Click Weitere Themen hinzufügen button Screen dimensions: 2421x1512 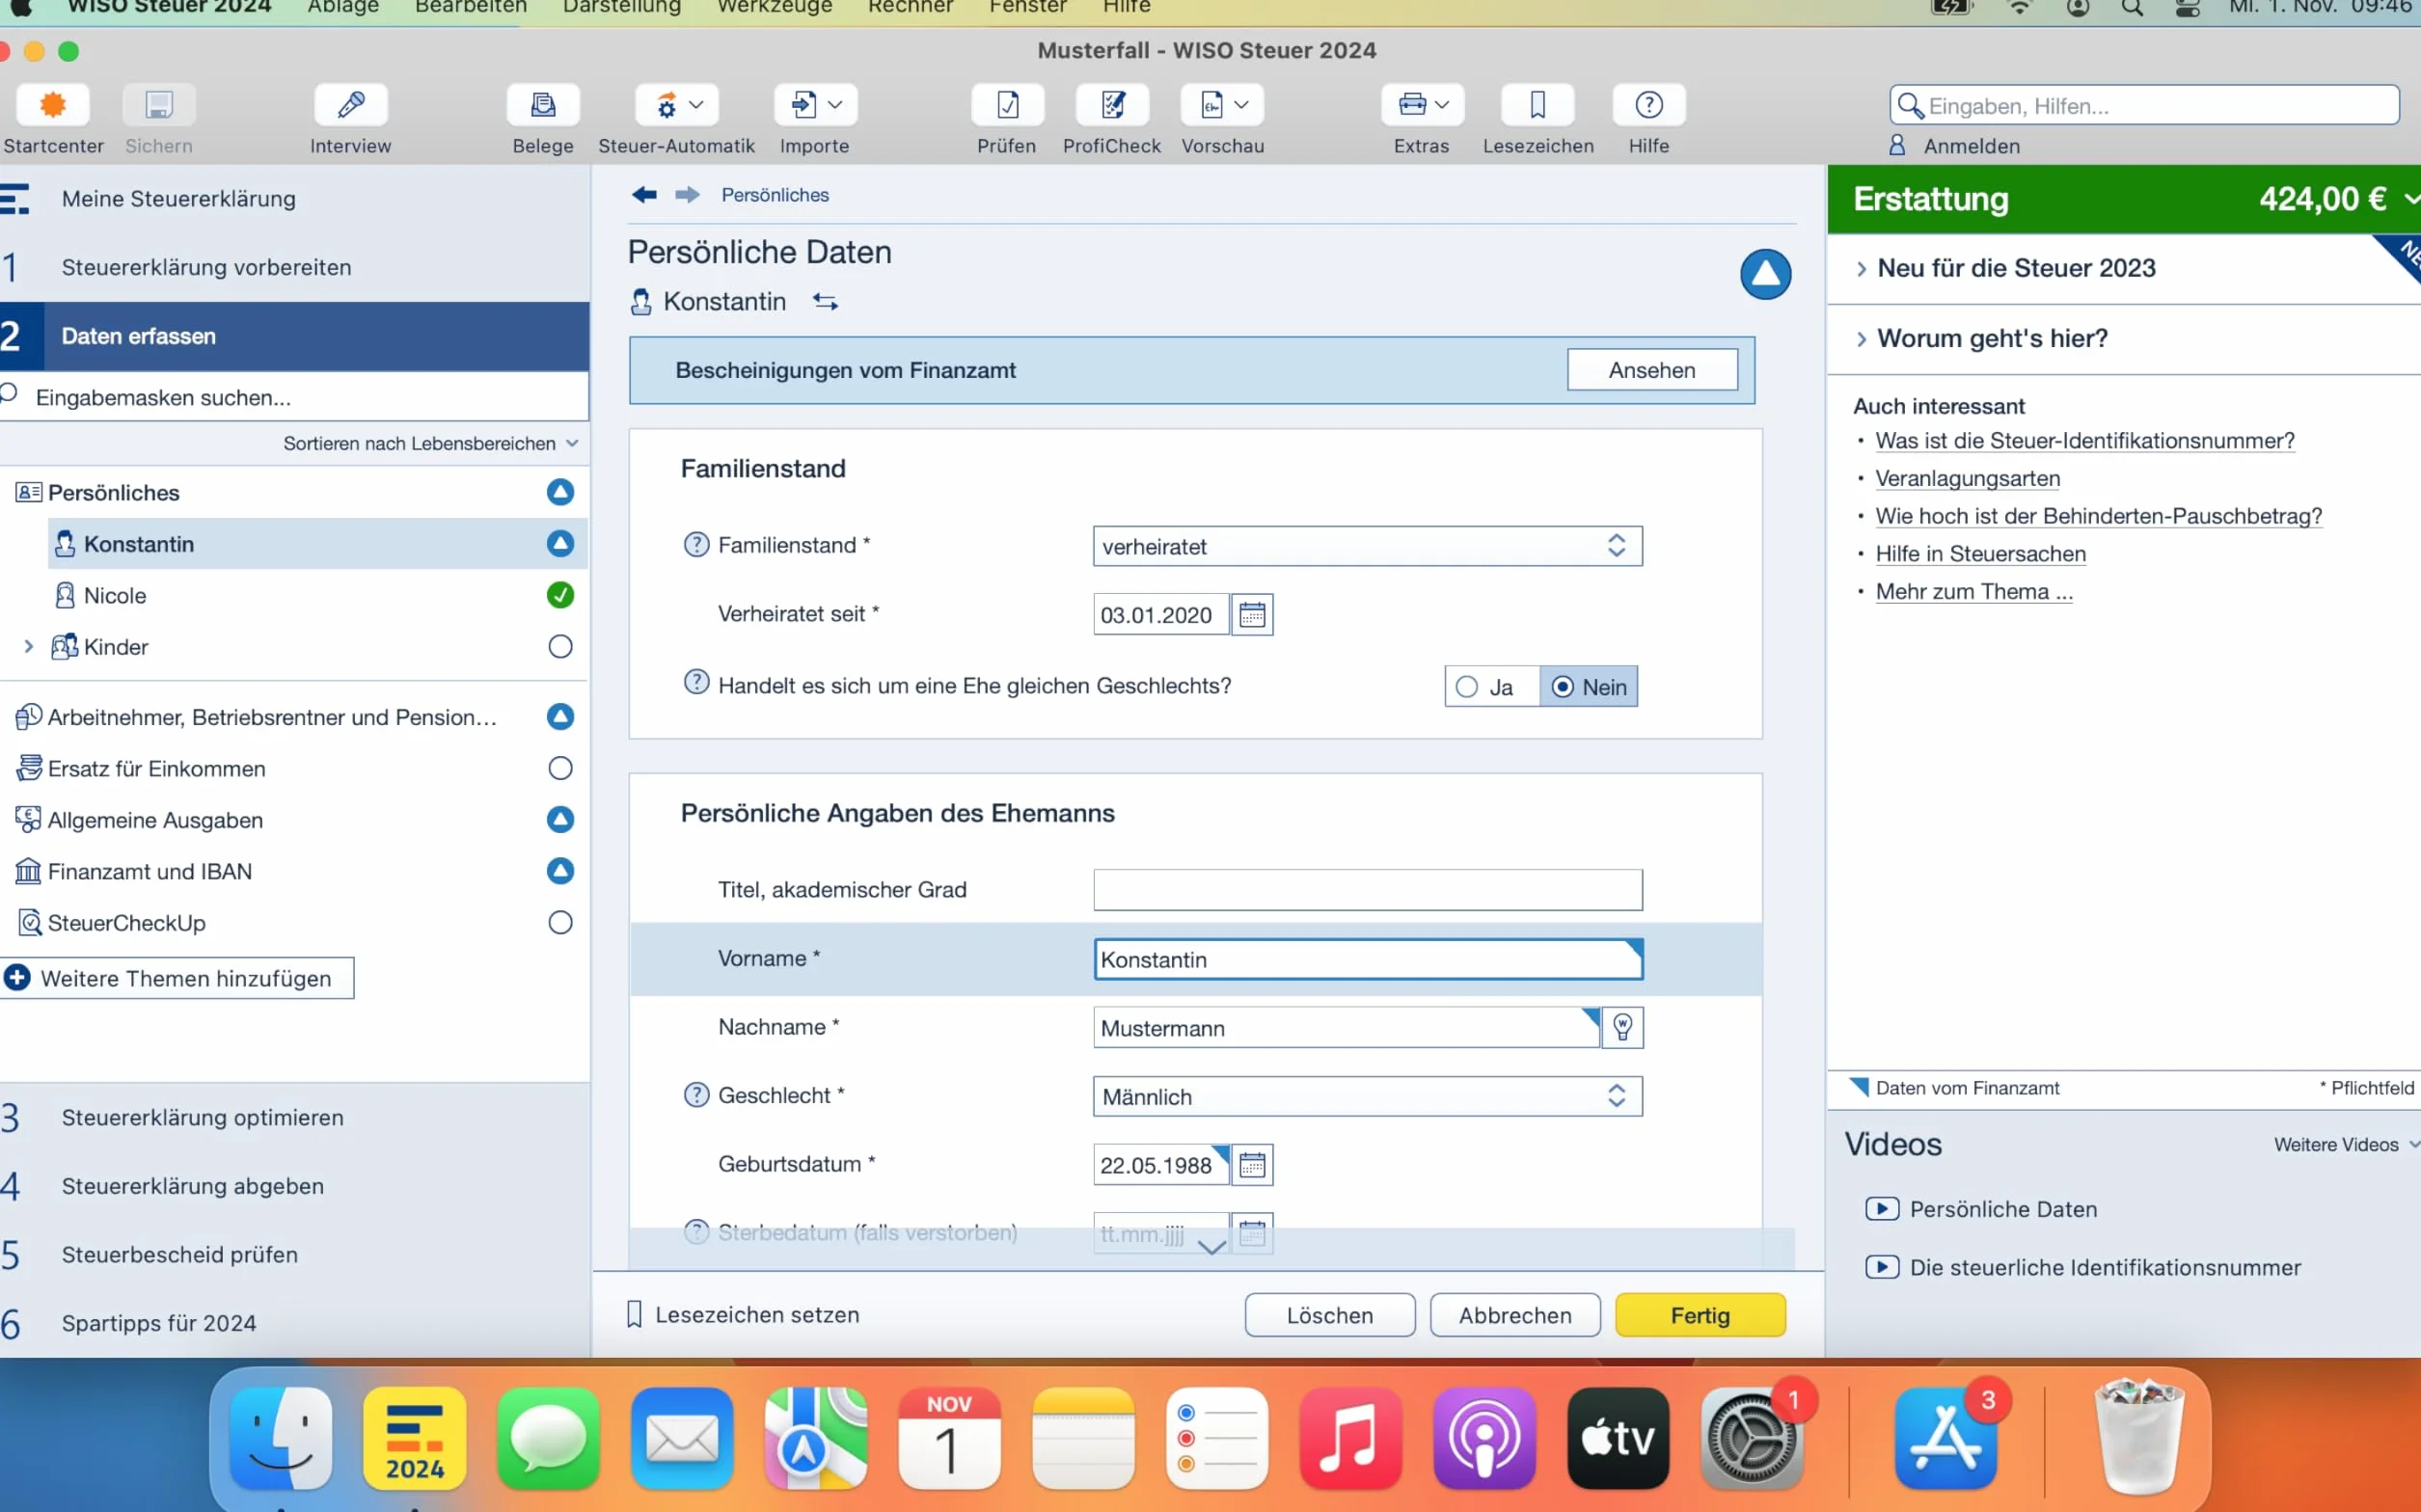click(177, 978)
